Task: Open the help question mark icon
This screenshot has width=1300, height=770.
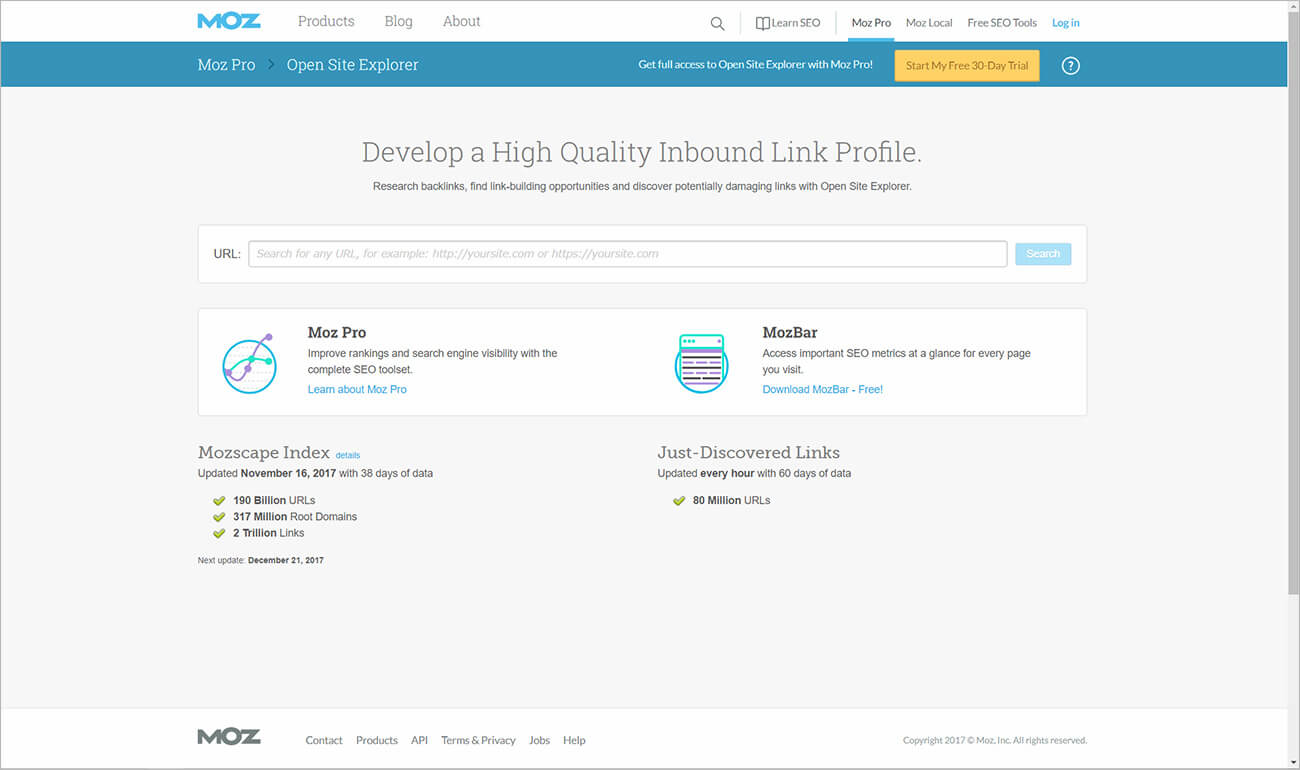Action: tap(1070, 66)
